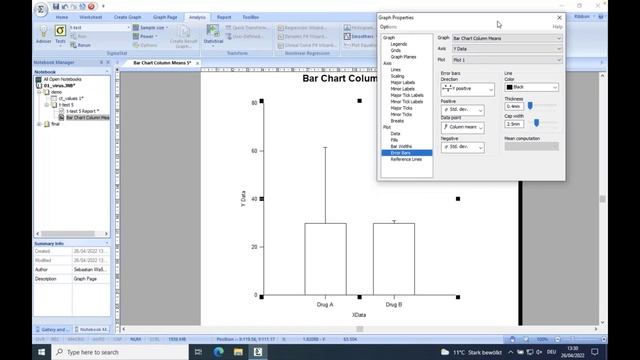
Task: Click the Rerun test icon
Action: 80,45
